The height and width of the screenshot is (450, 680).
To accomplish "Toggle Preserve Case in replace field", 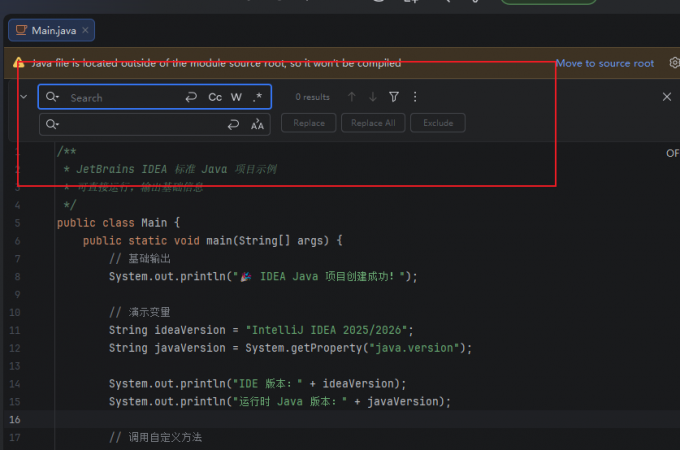I will 257,125.
